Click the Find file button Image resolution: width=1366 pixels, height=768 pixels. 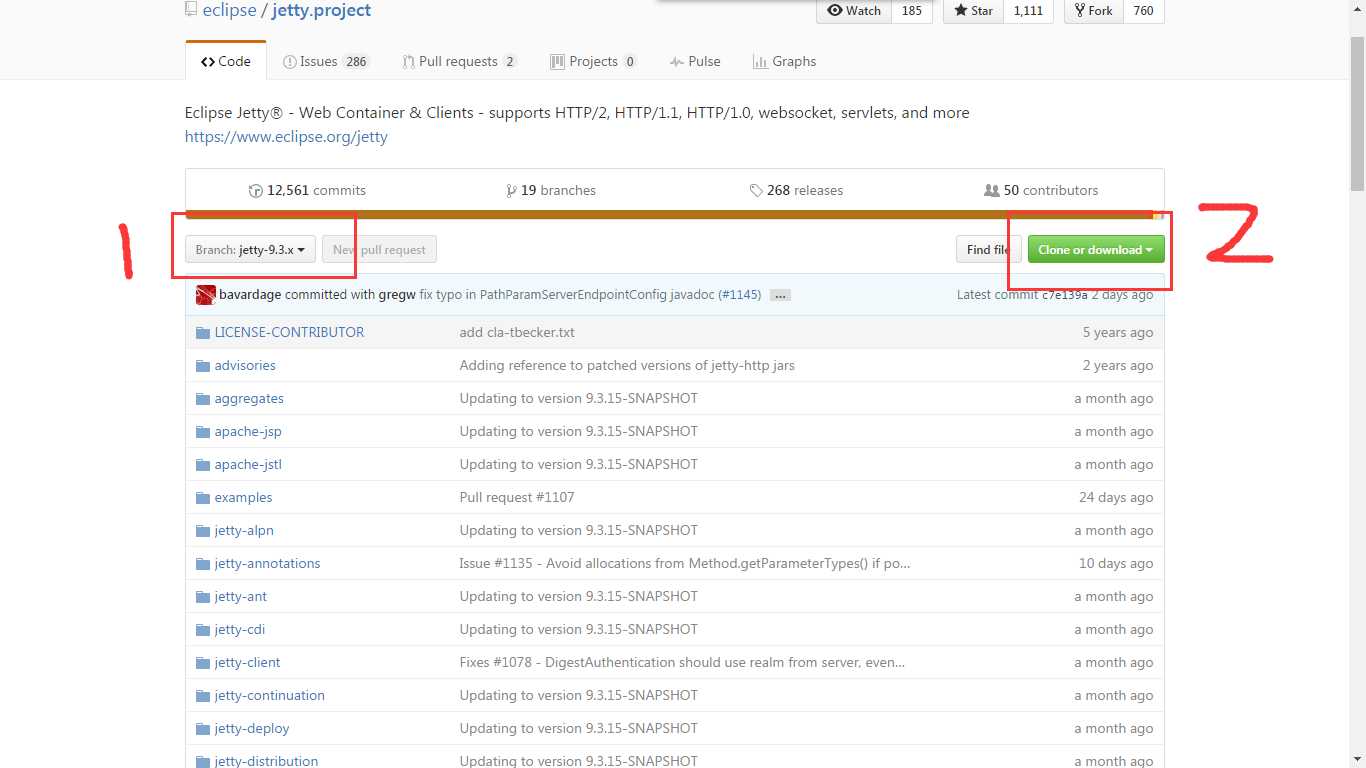tap(988, 249)
